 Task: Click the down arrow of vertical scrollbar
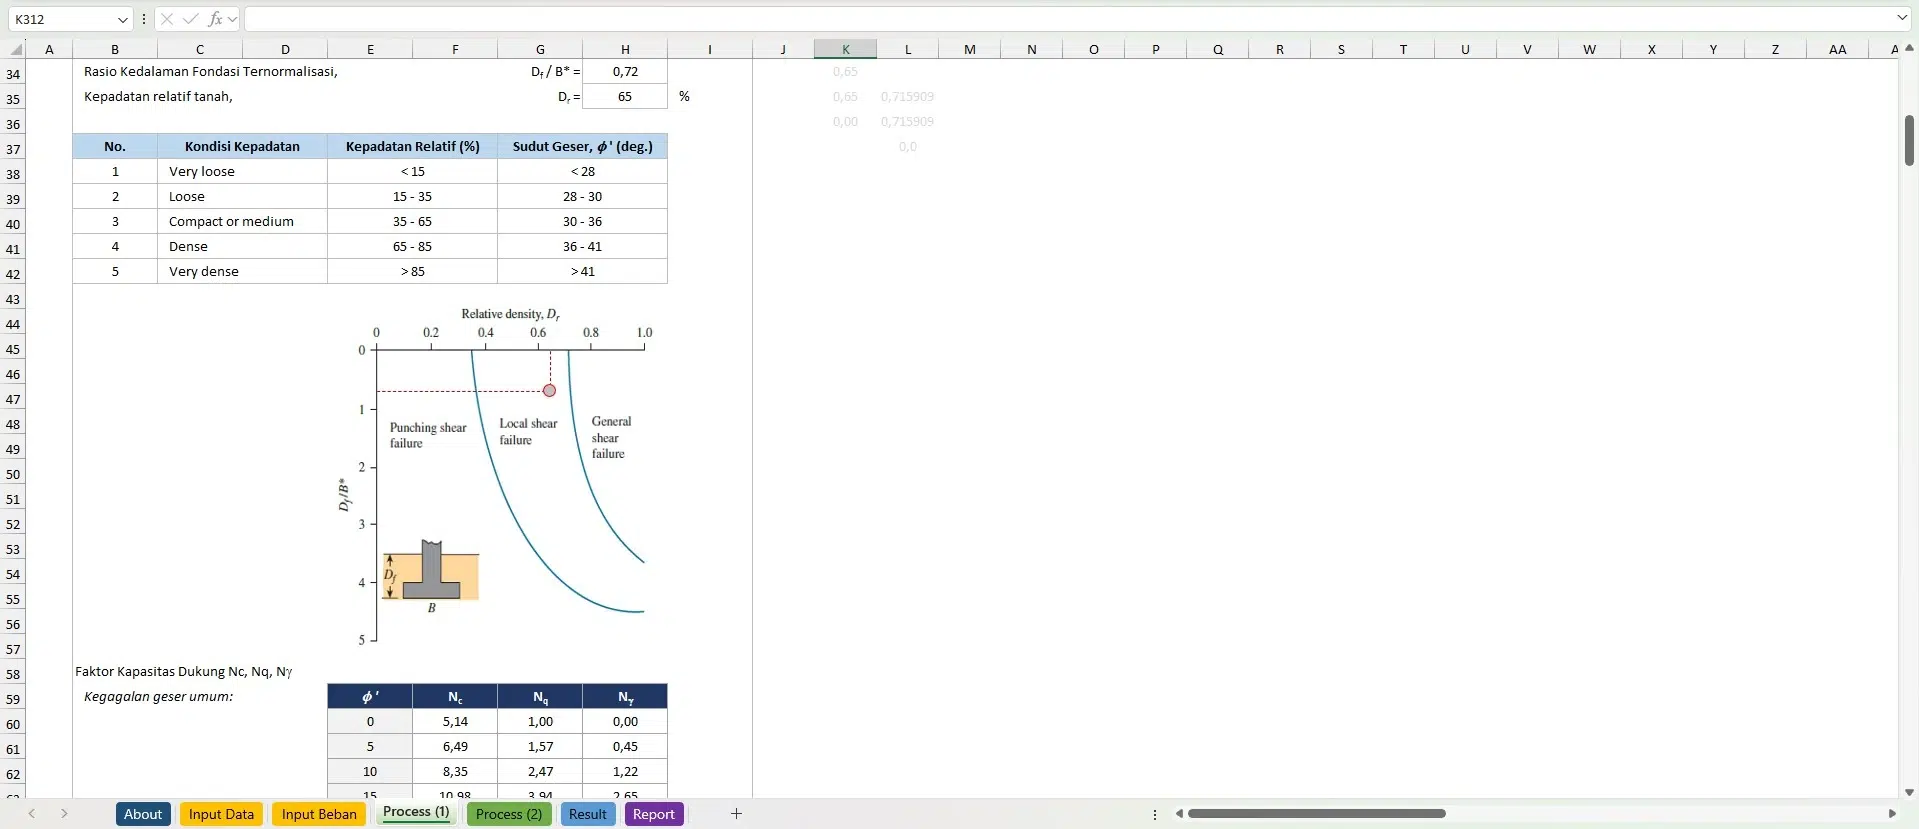pyautogui.click(x=1909, y=792)
